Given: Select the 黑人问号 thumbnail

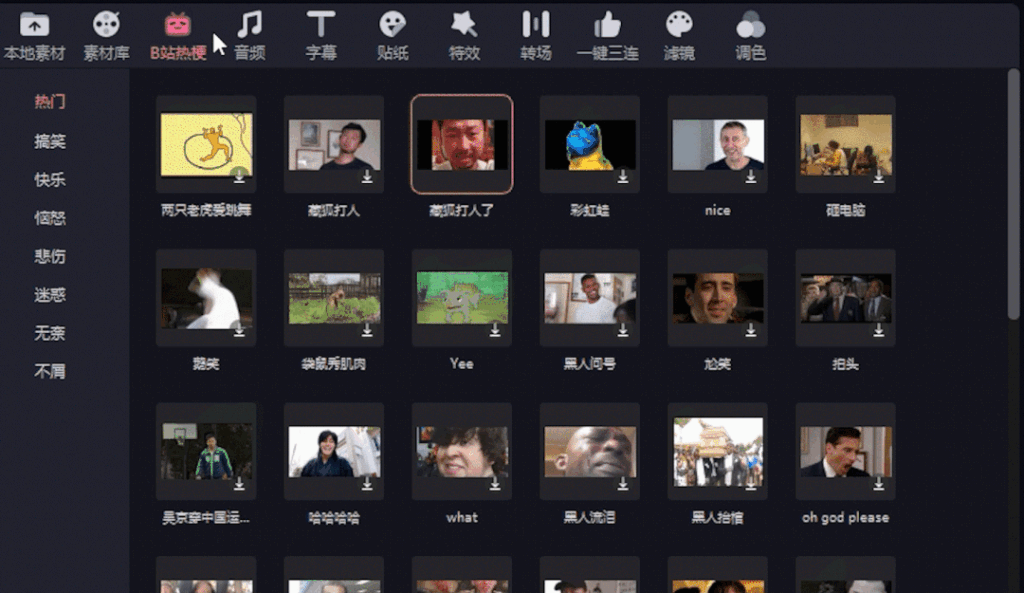Looking at the screenshot, I should pyautogui.click(x=589, y=297).
